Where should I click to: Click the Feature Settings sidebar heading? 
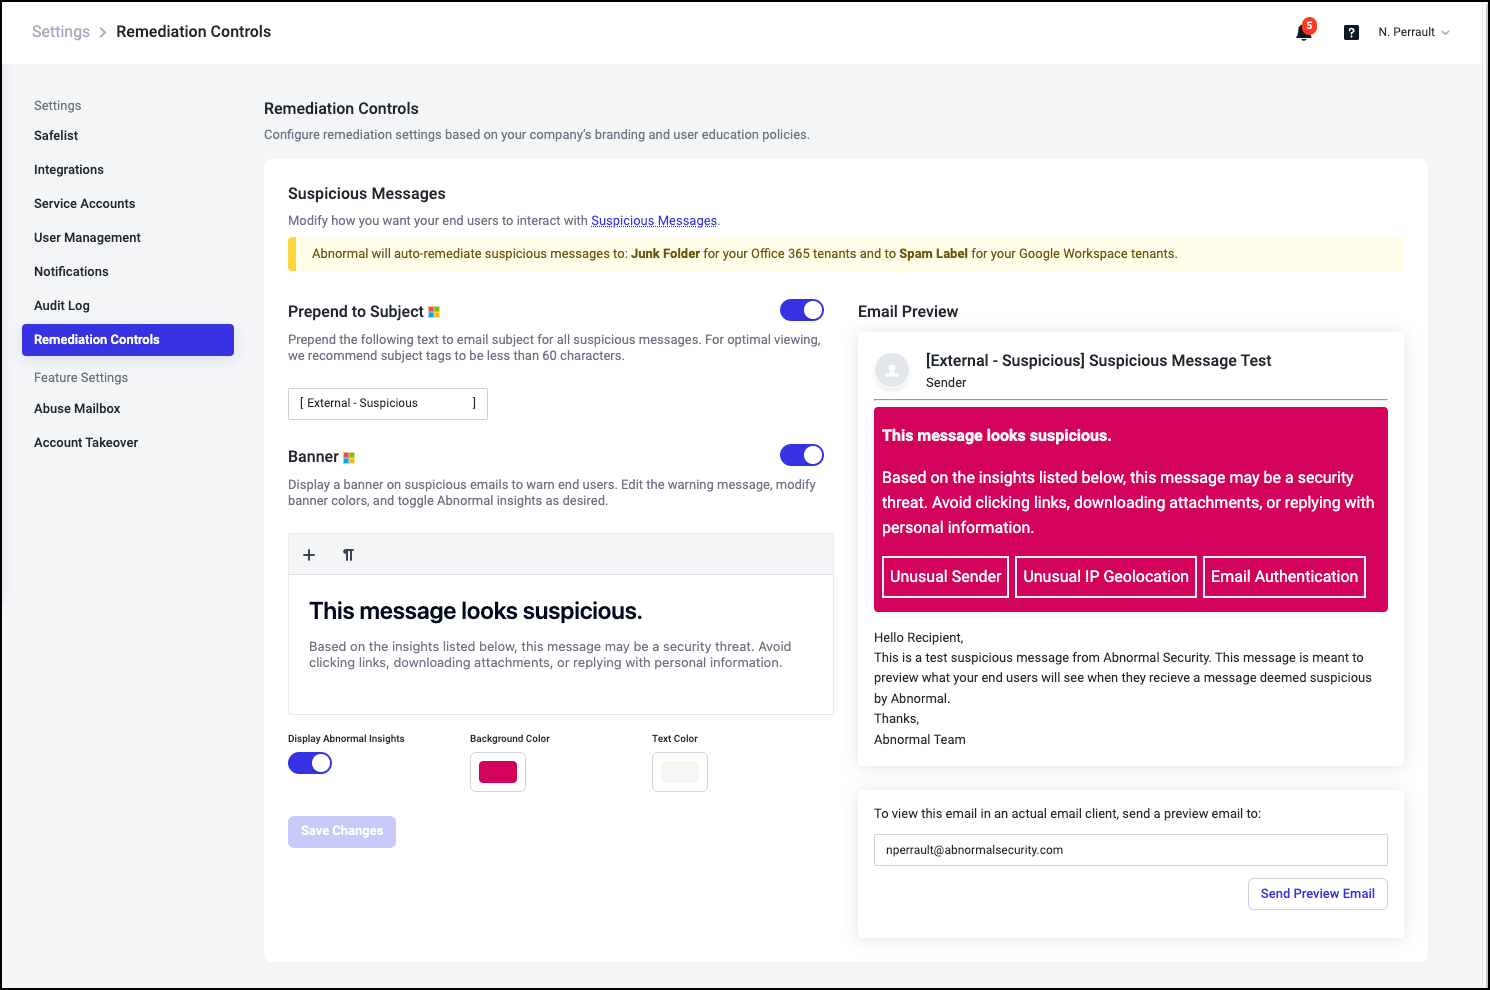point(81,378)
